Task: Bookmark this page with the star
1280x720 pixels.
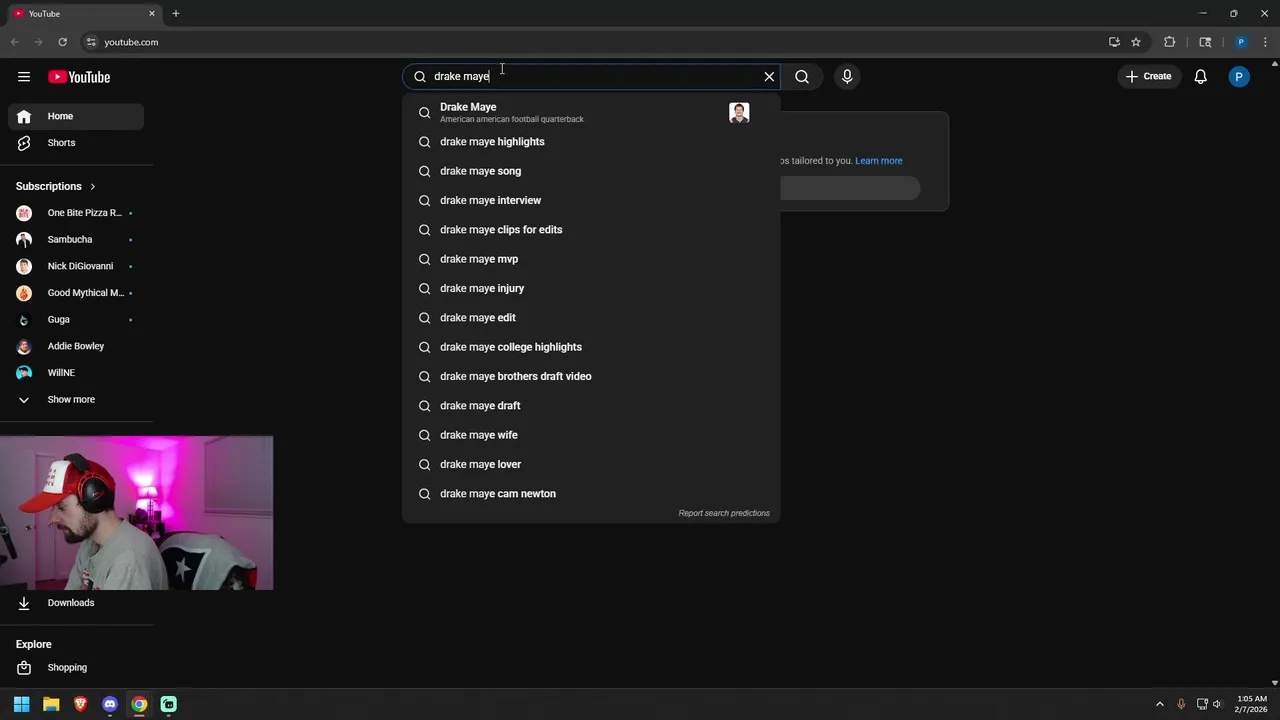Action: 1136,42
